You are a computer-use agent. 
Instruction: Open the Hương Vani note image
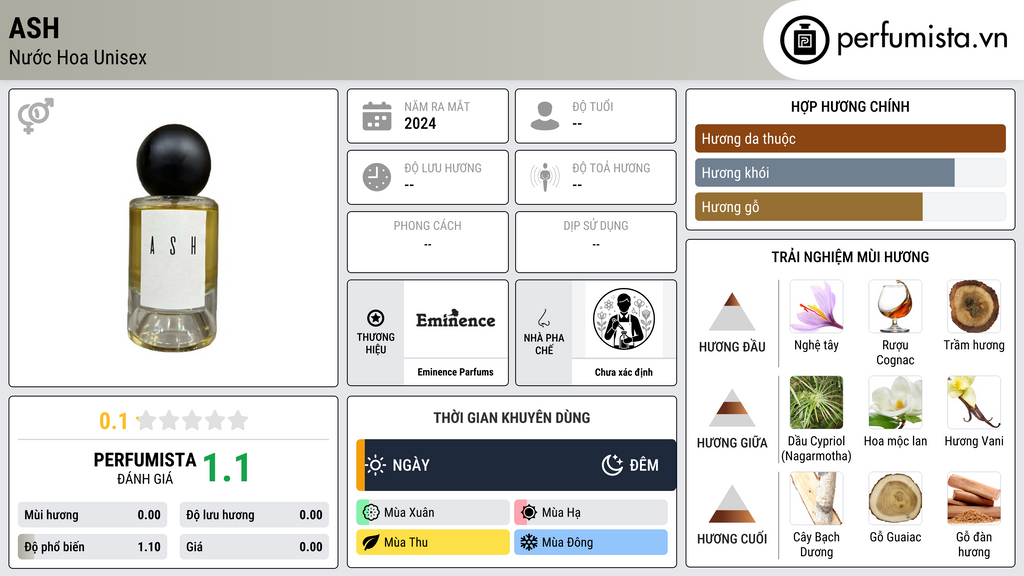(x=974, y=402)
